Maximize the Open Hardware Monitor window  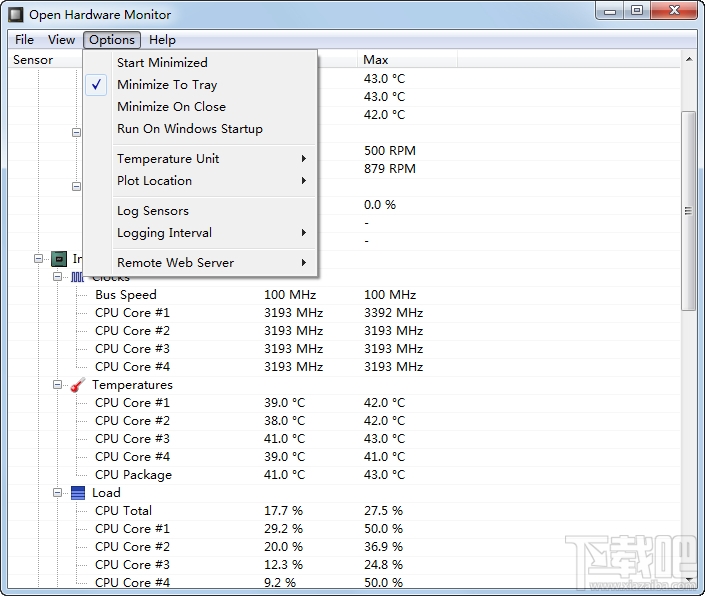coord(637,11)
